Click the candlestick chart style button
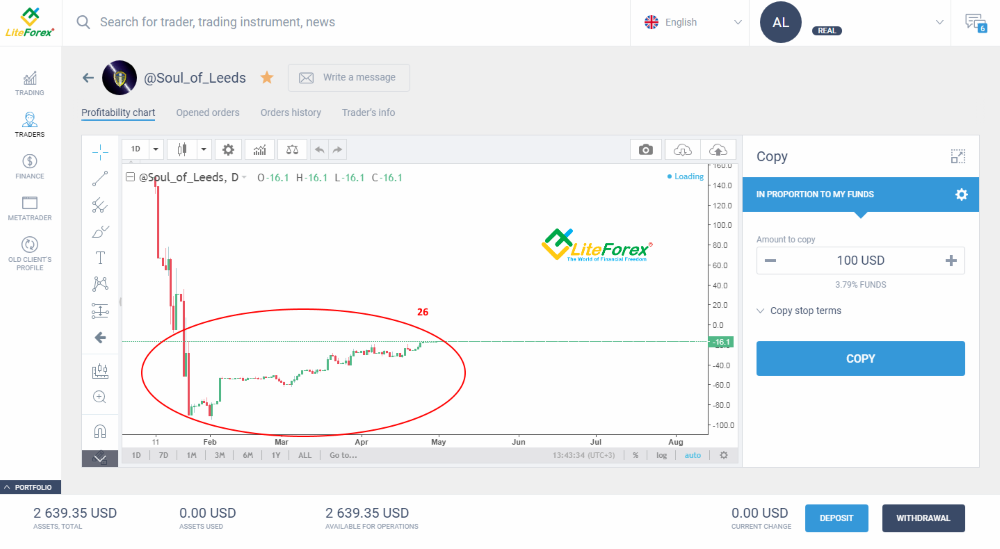 [182, 149]
